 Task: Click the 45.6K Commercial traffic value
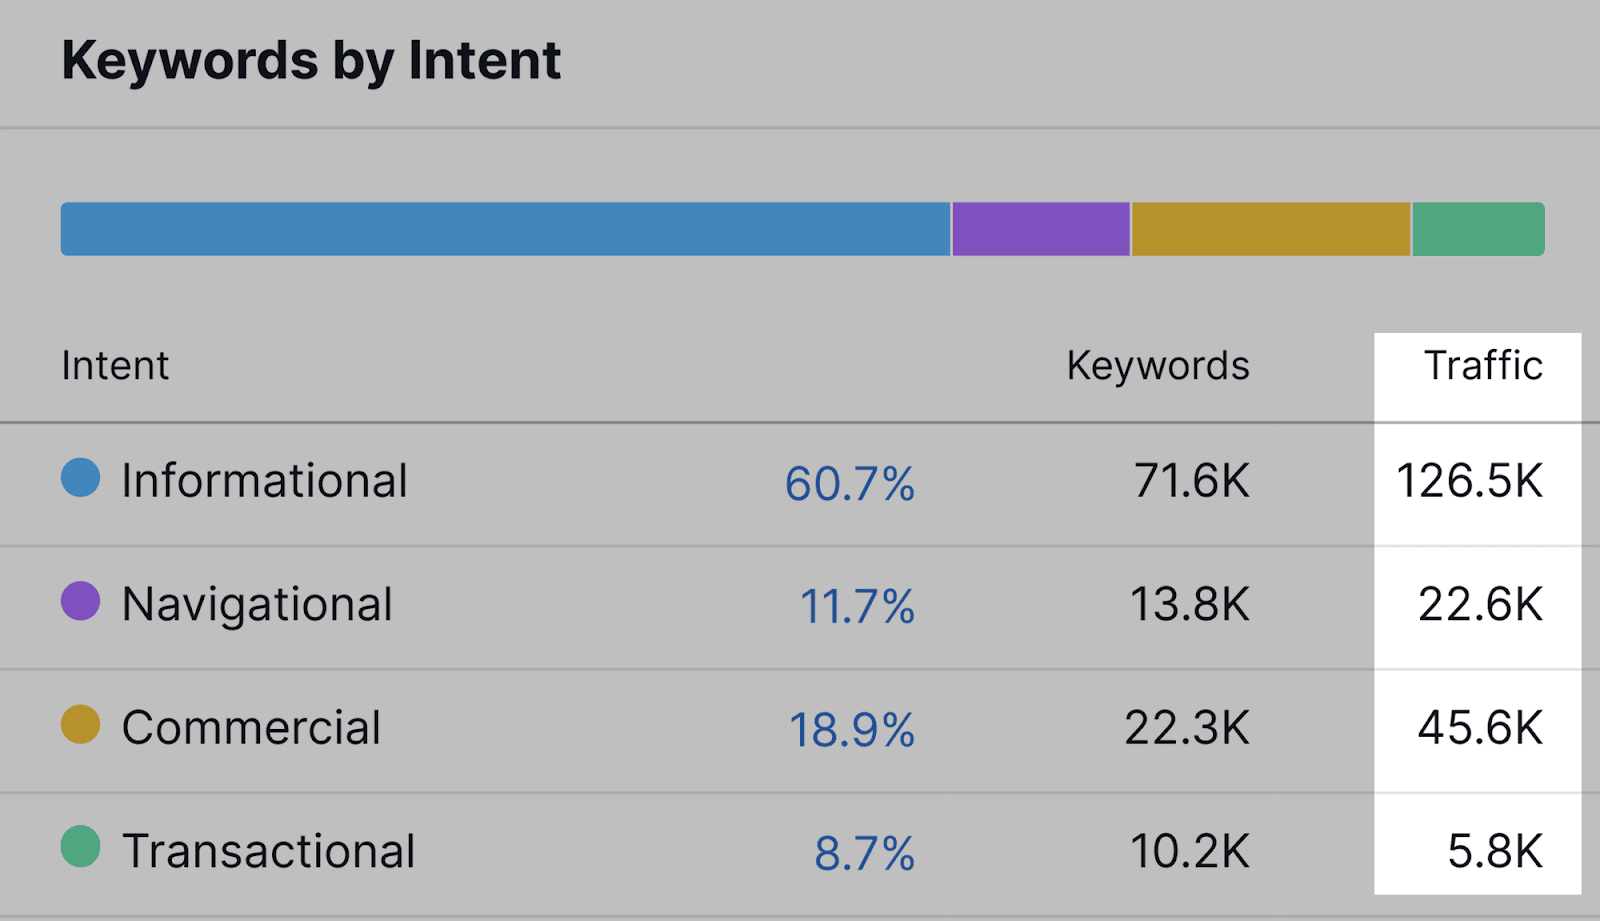click(x=1480, y=728)
